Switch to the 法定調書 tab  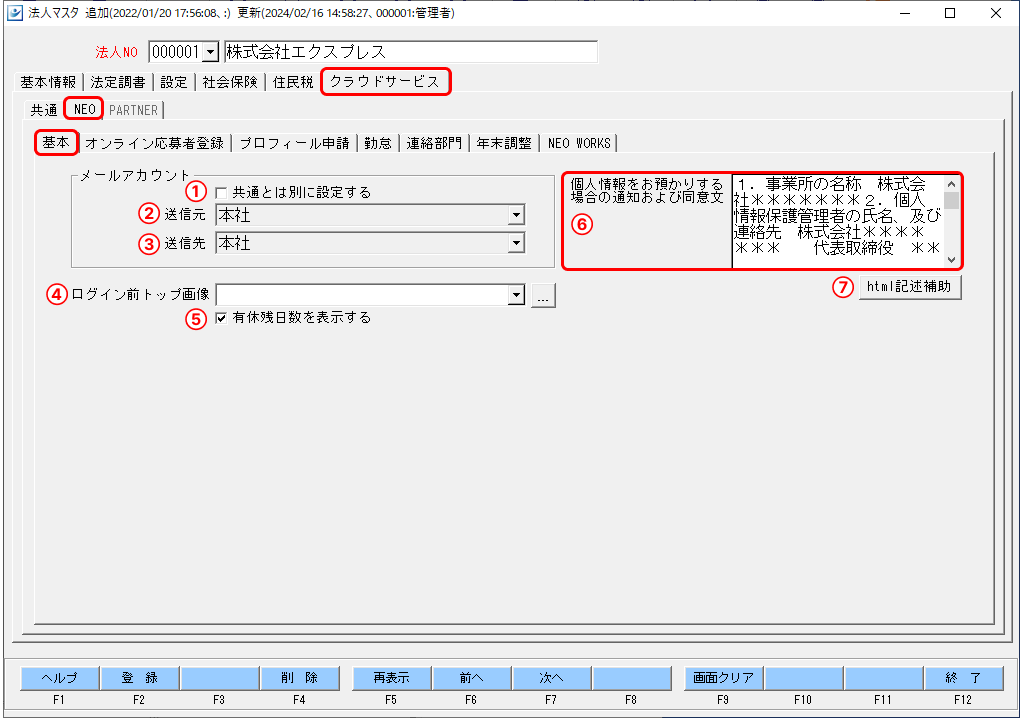tap(118, 82)
